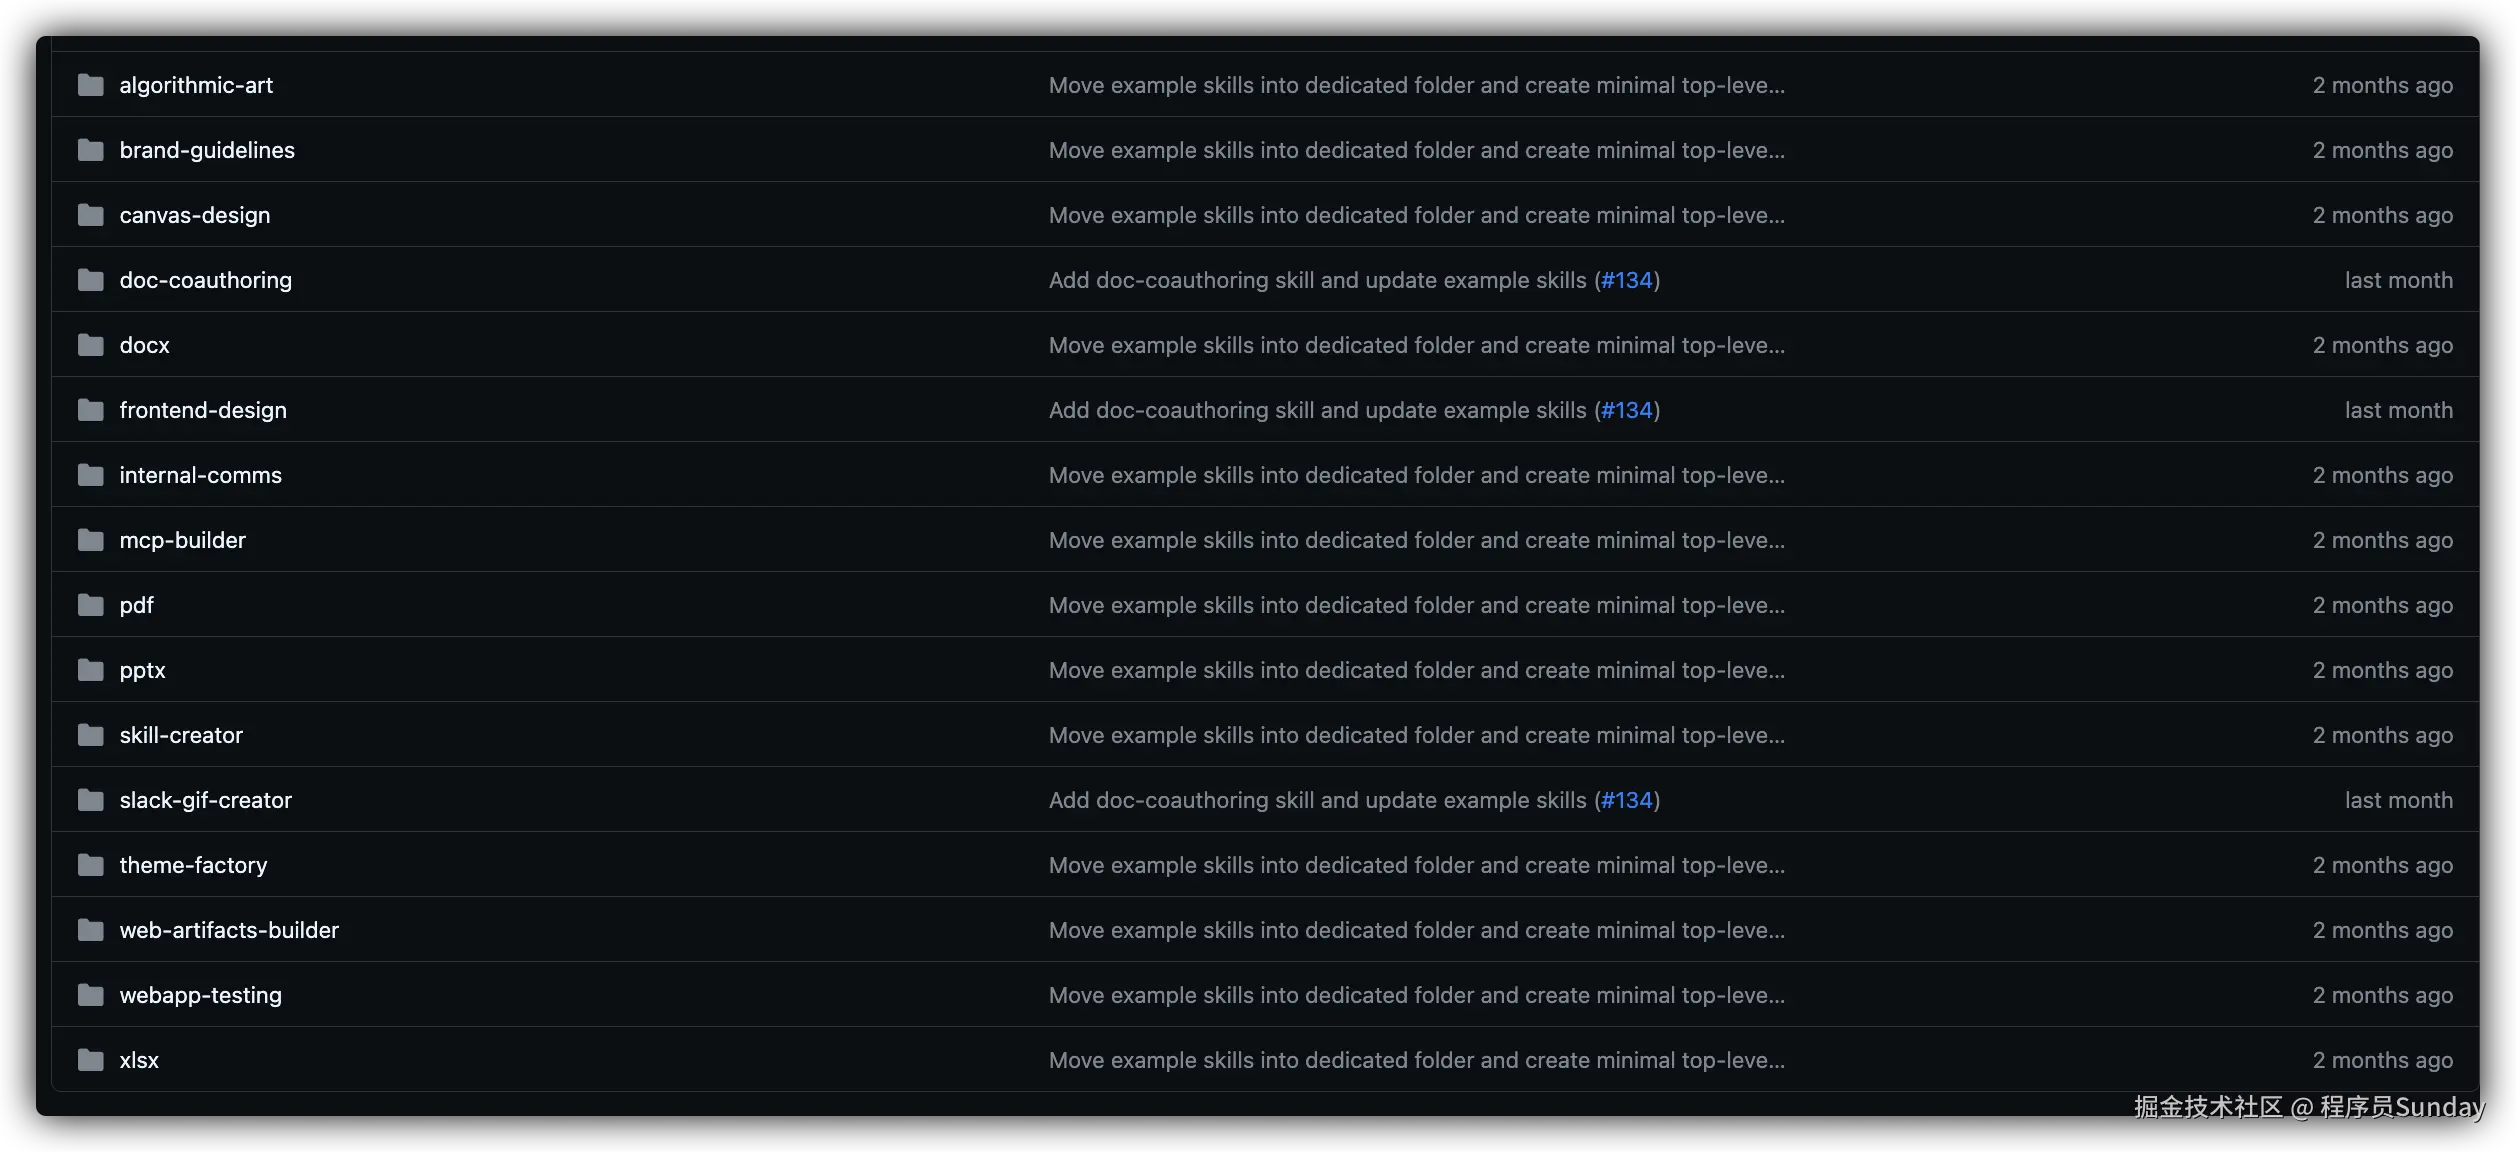The height and width of the screenshot is (1152, 2516).
Task: Open the #134 link in slack-gif-creator row
Action: [1627, 800]
